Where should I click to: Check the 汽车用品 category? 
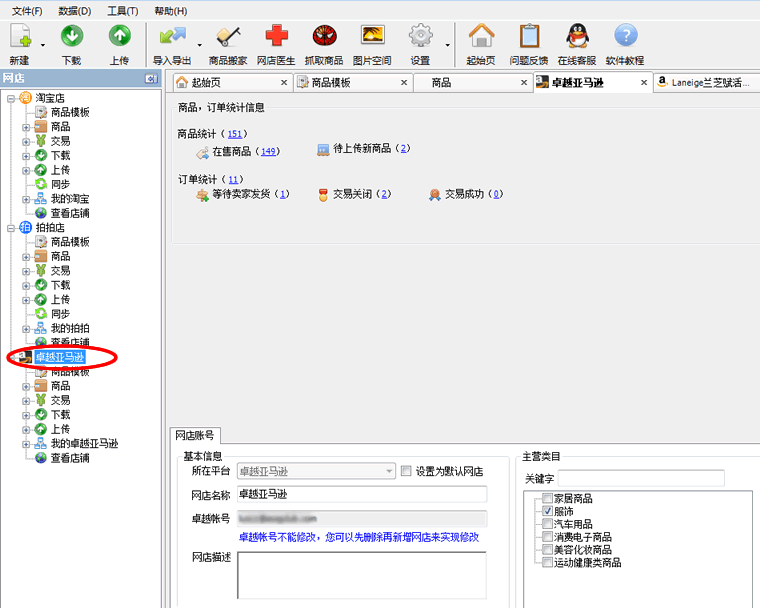point(547,524)
